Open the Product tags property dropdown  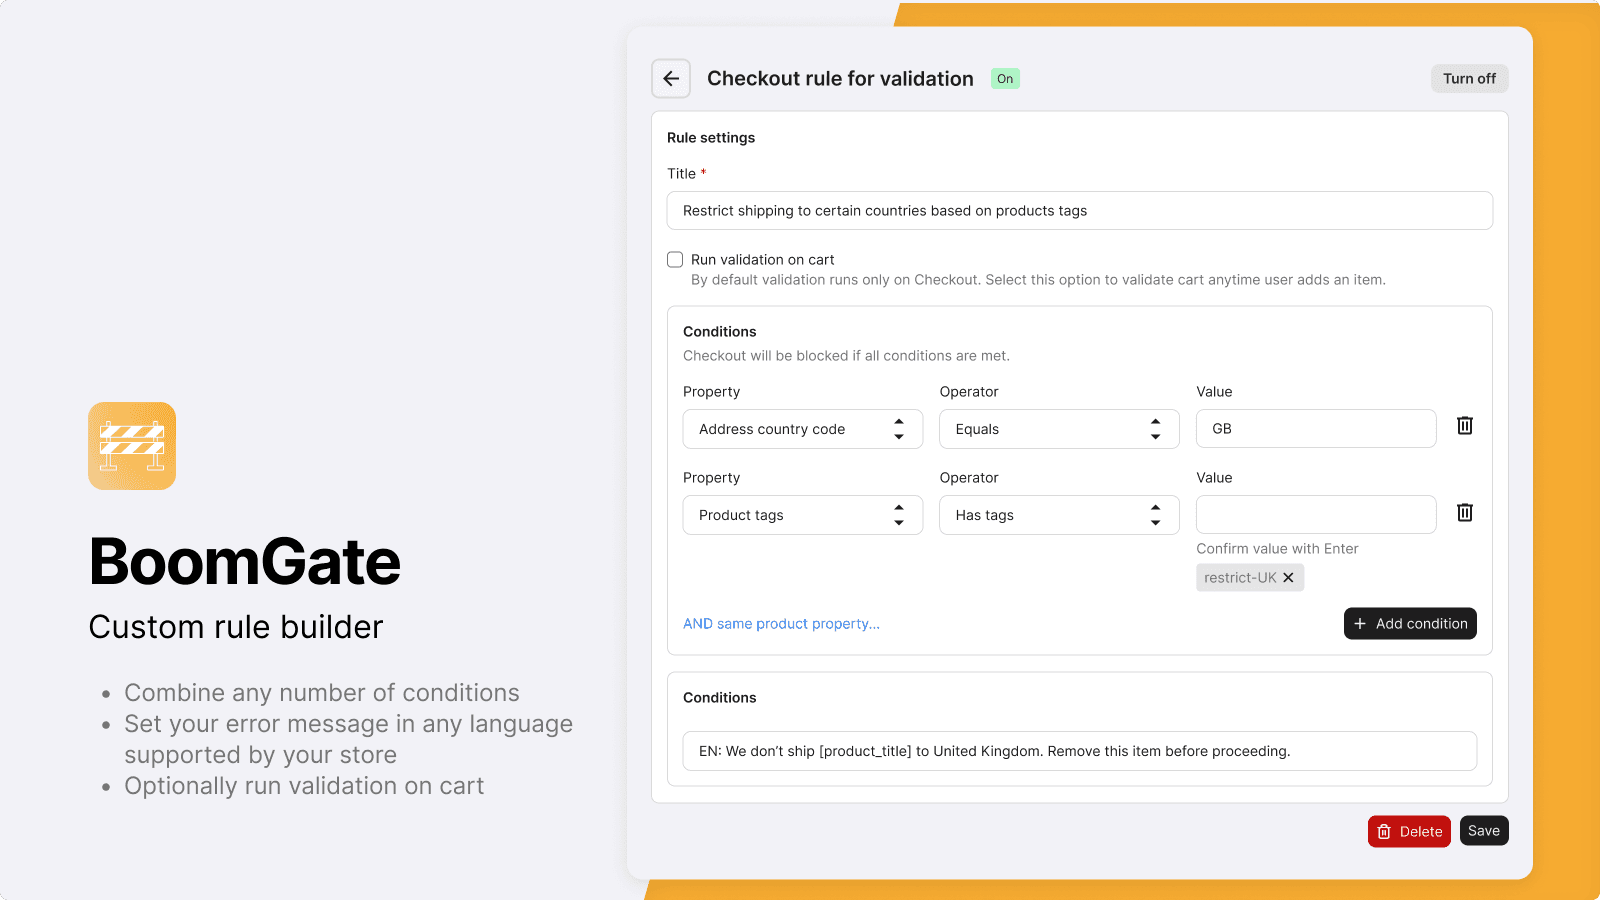[802, 515]
